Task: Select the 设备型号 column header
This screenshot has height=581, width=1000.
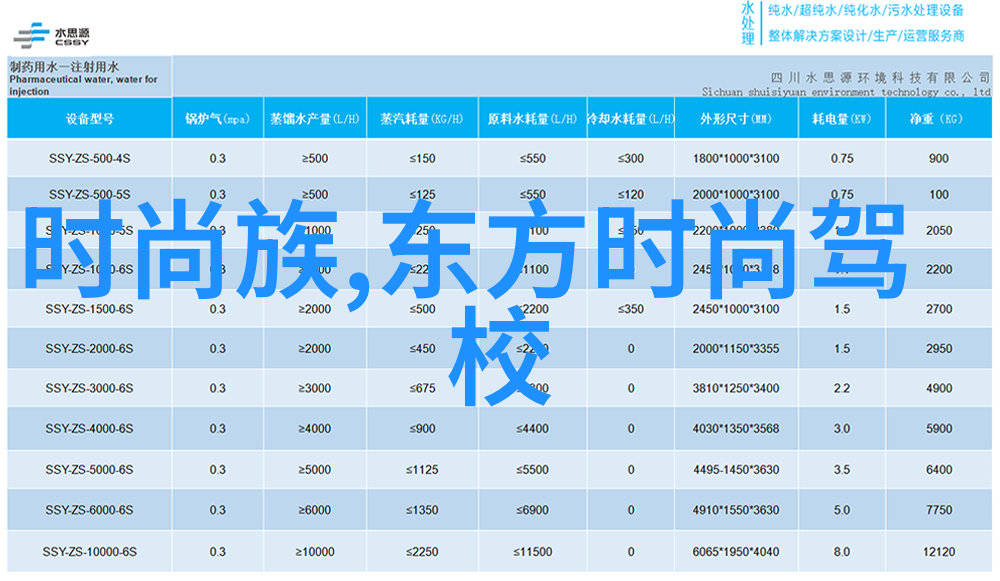Action: [x=90, y=119]
